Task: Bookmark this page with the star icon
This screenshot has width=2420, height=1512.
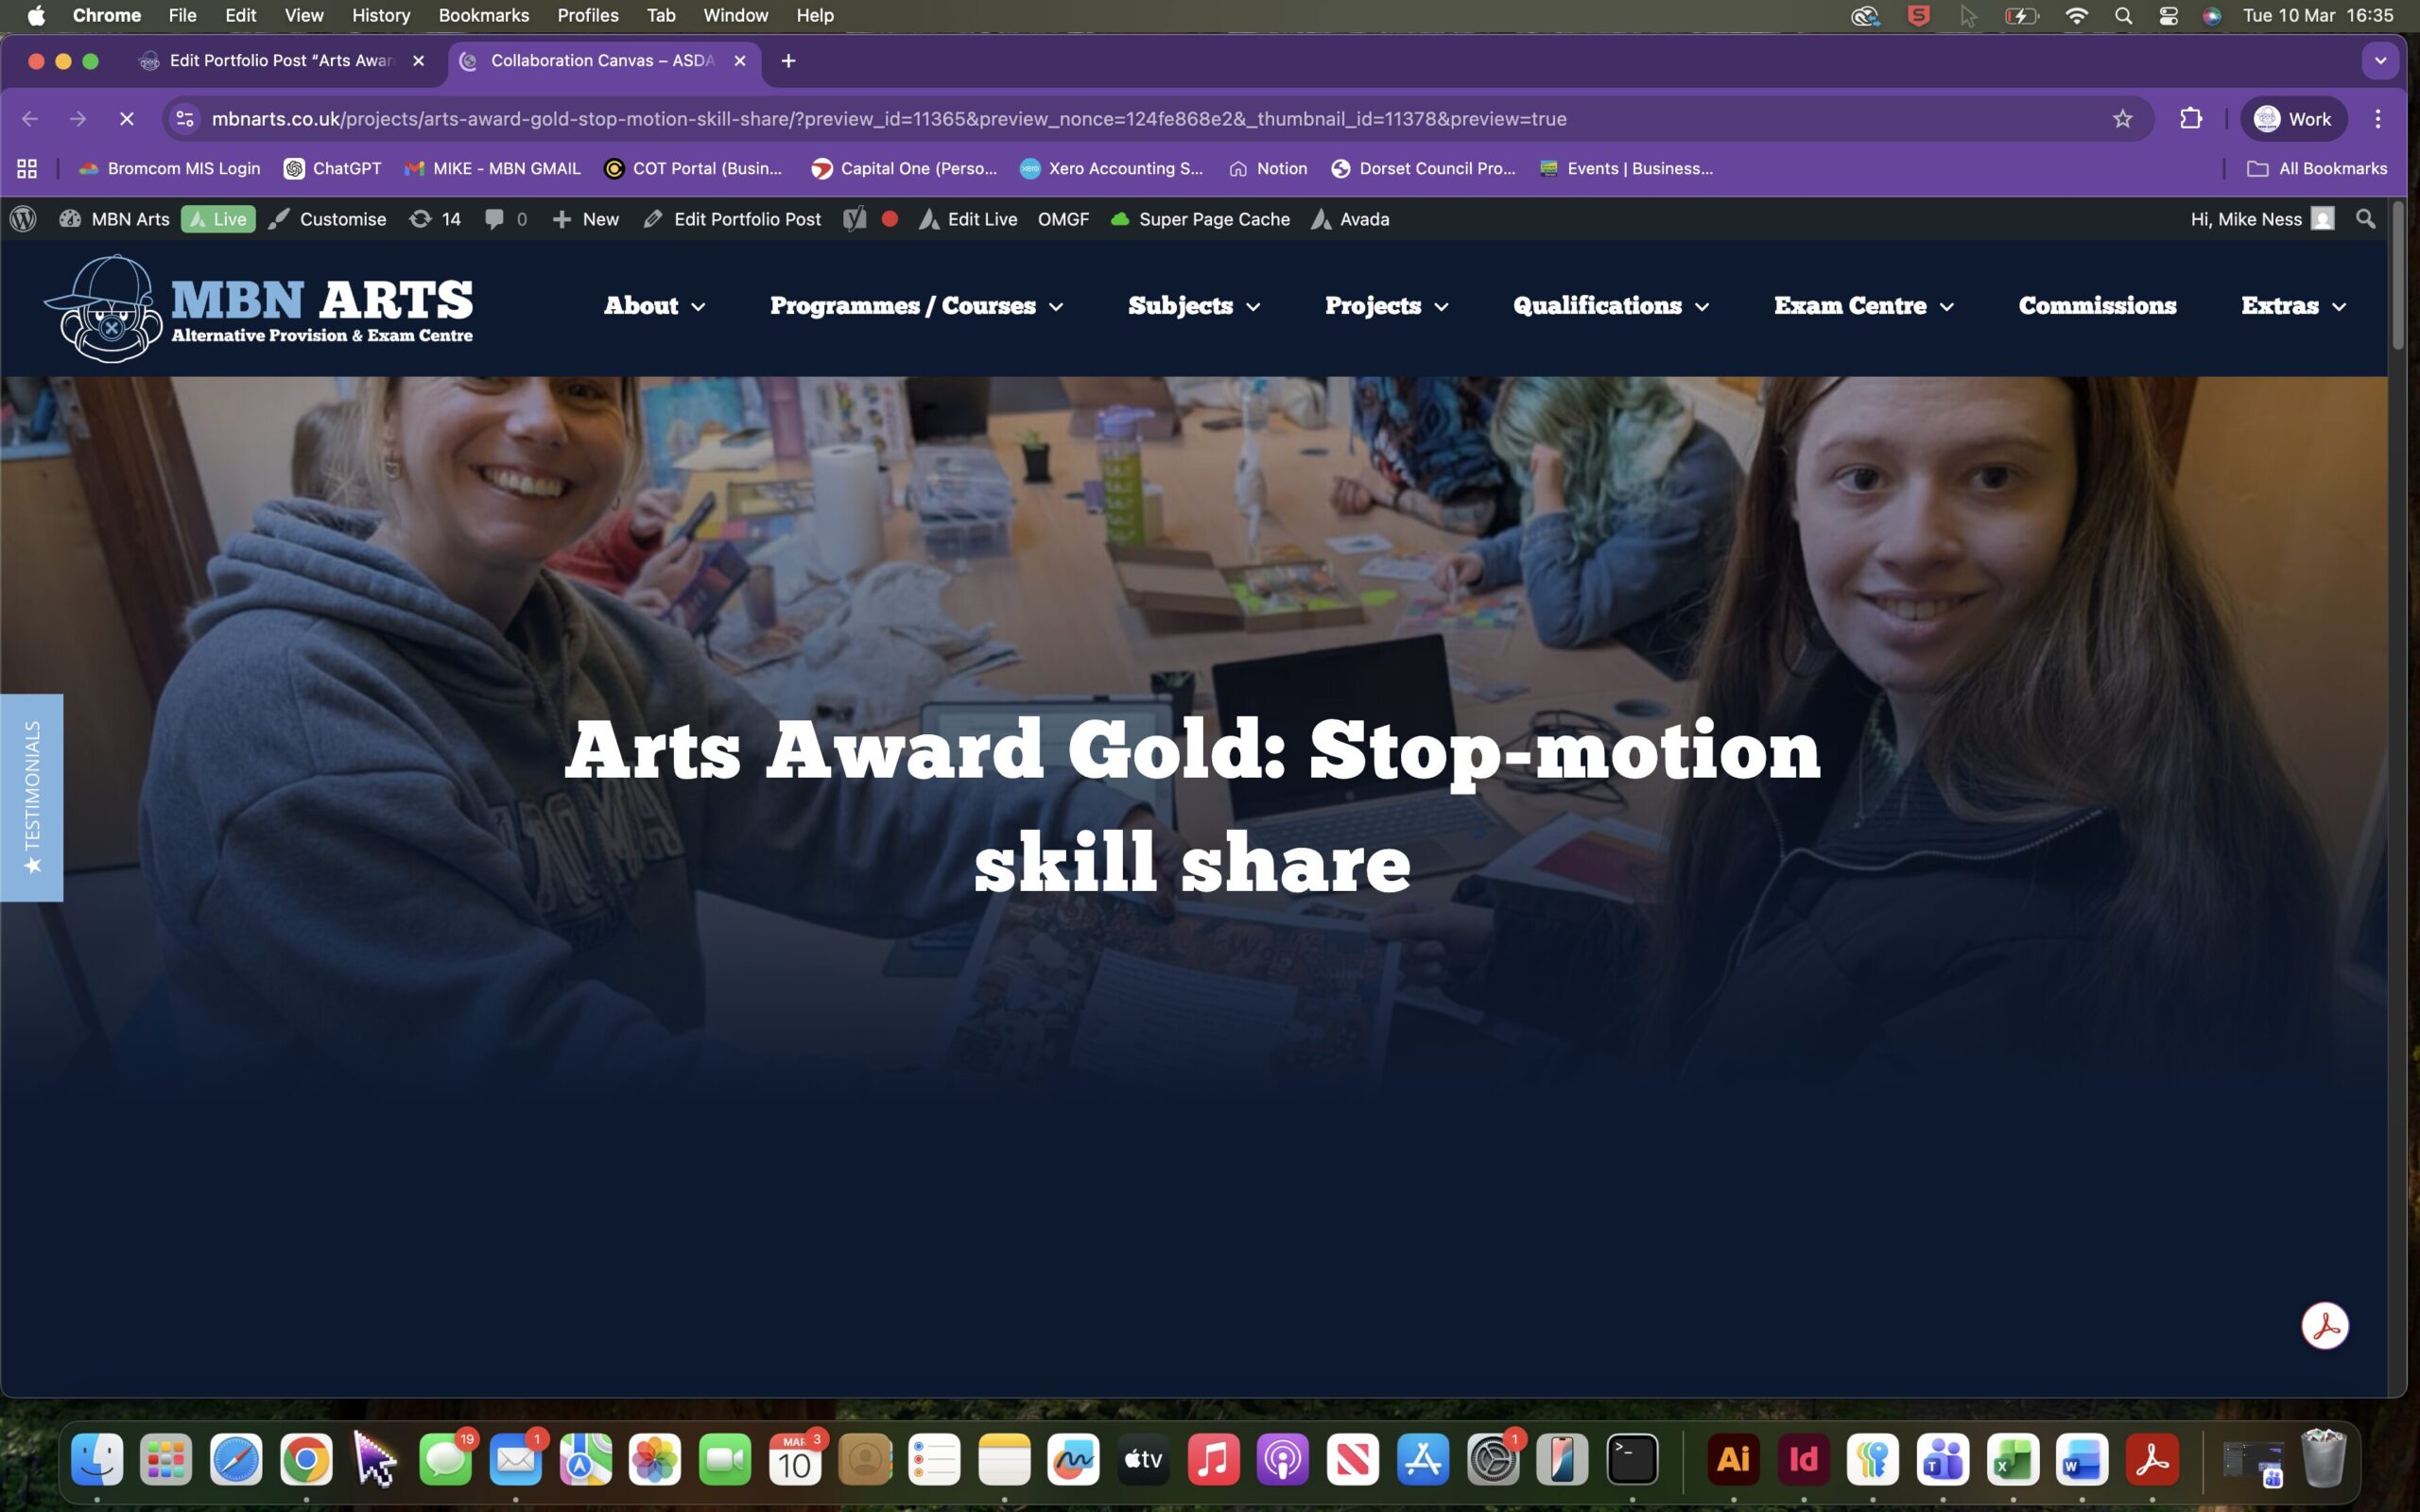Action: [2122, 119]
